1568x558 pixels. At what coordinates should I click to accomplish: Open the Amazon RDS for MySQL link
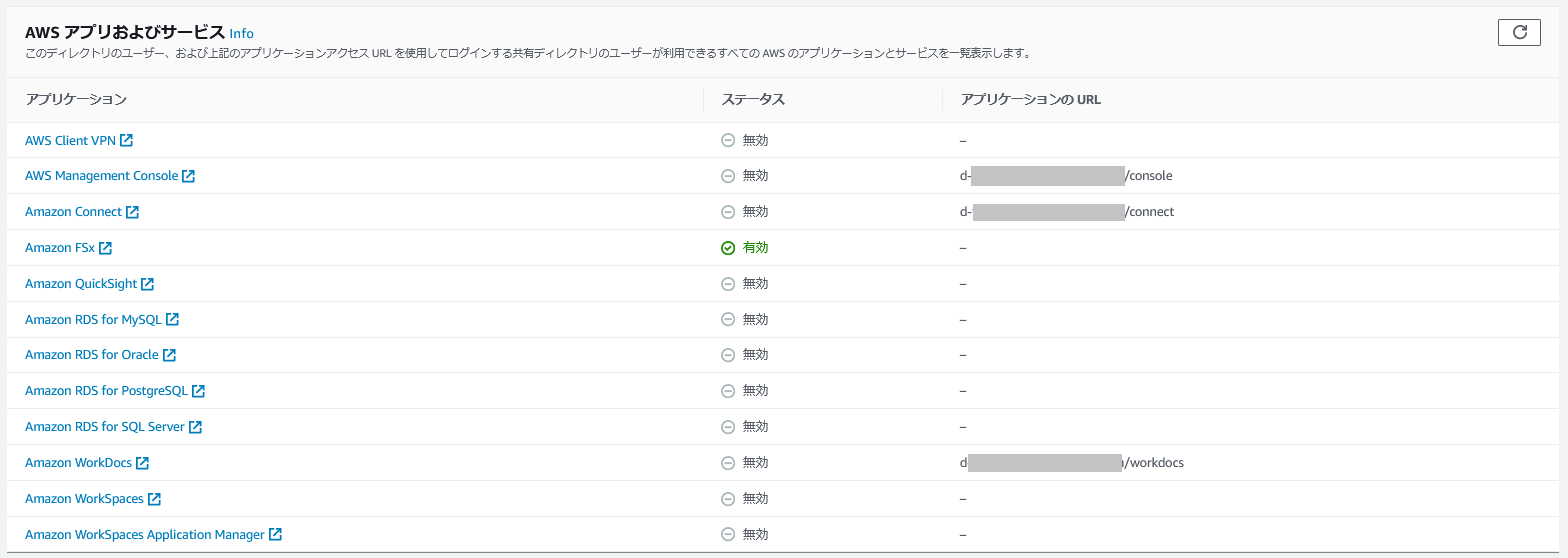tap(102, 320)
